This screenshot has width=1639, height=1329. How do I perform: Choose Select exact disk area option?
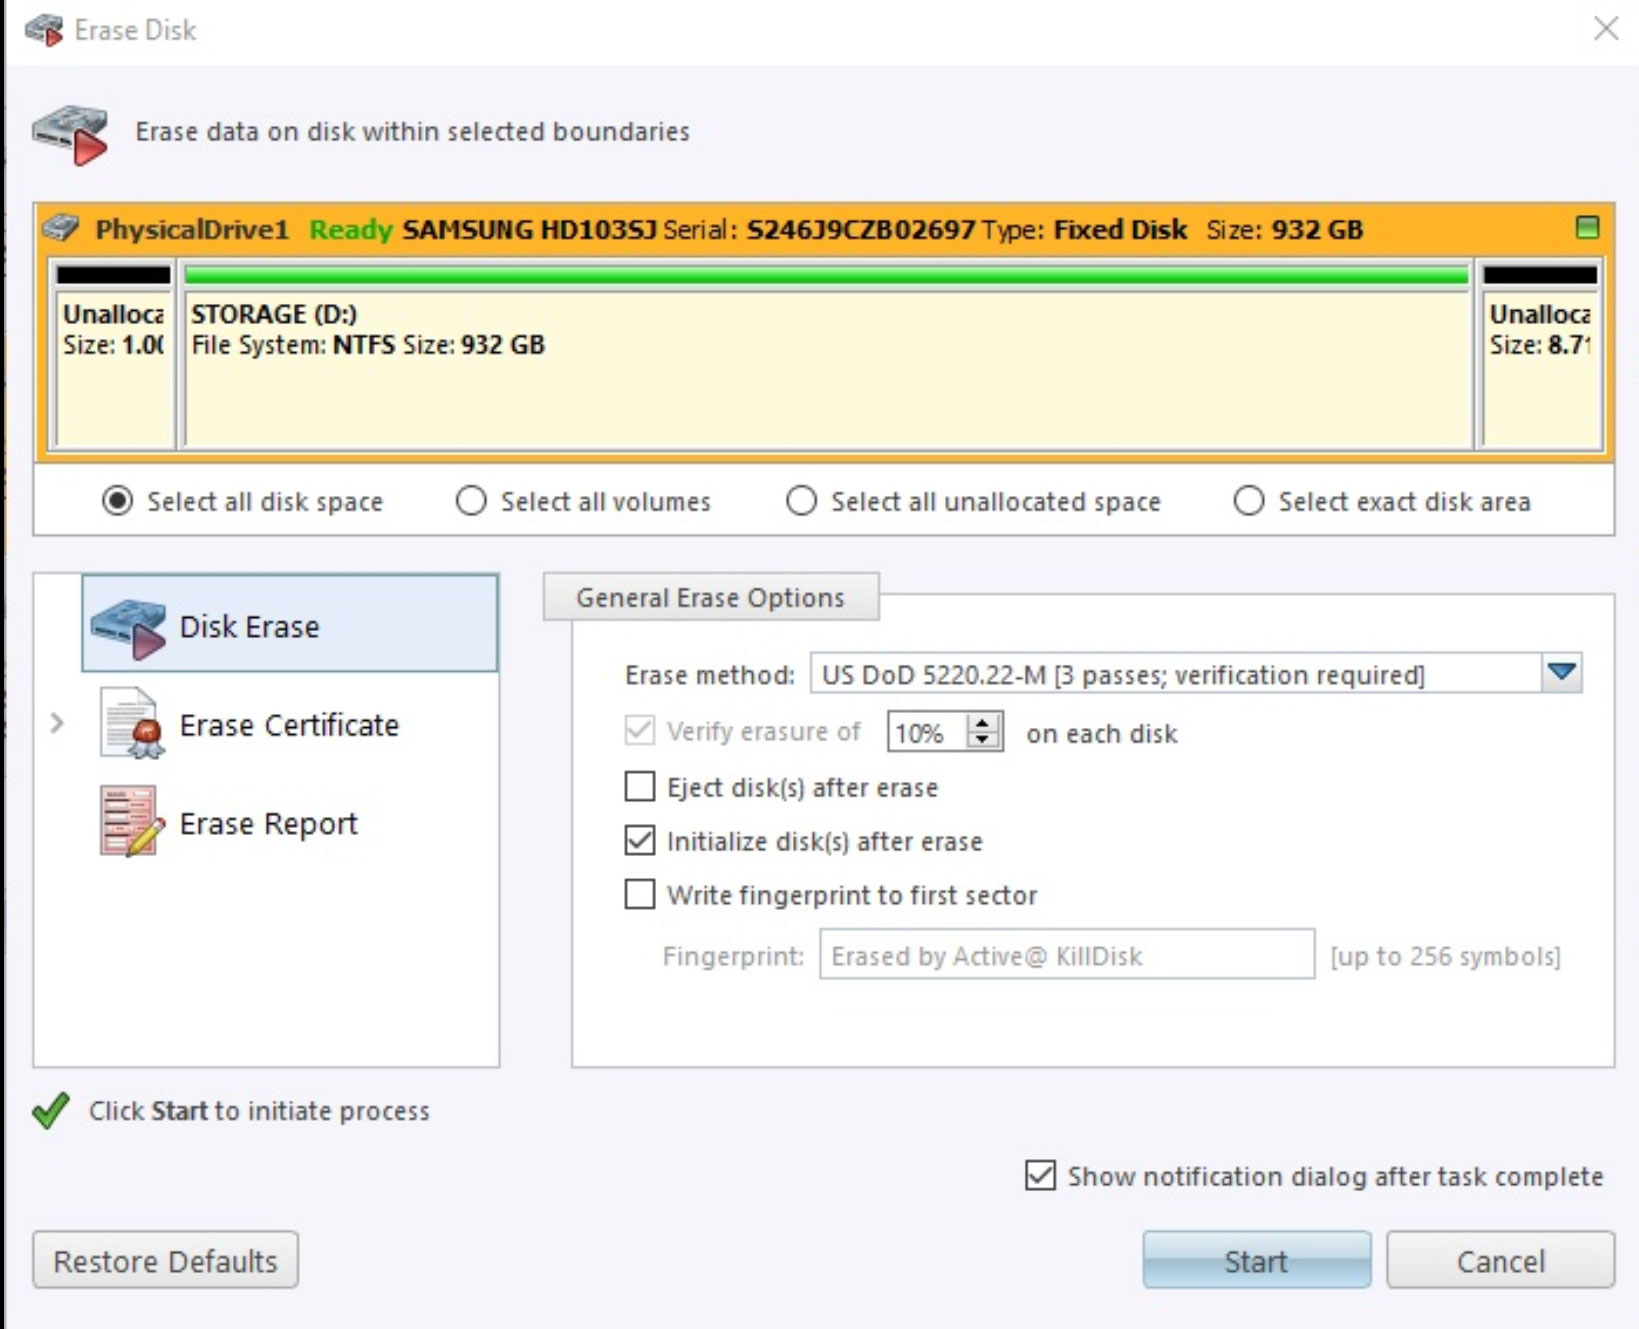click(1248, 501)
